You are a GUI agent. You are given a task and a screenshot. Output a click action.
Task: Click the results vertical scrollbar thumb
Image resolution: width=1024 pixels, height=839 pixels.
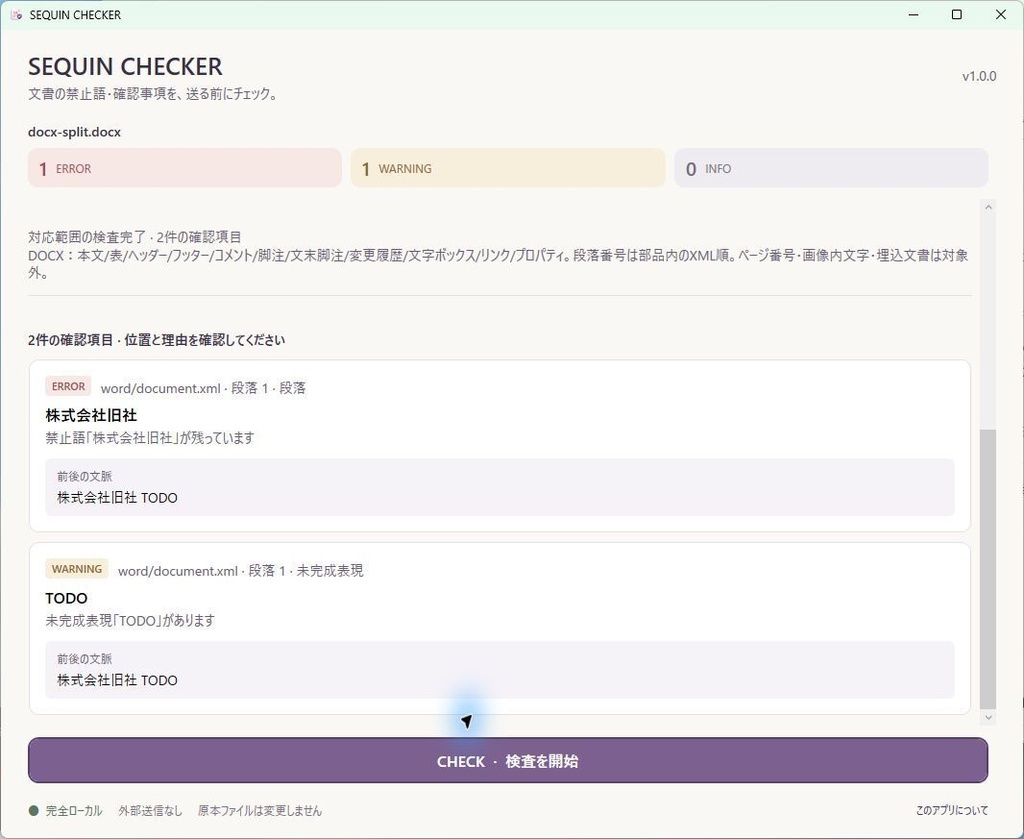(x=988, y=569)
